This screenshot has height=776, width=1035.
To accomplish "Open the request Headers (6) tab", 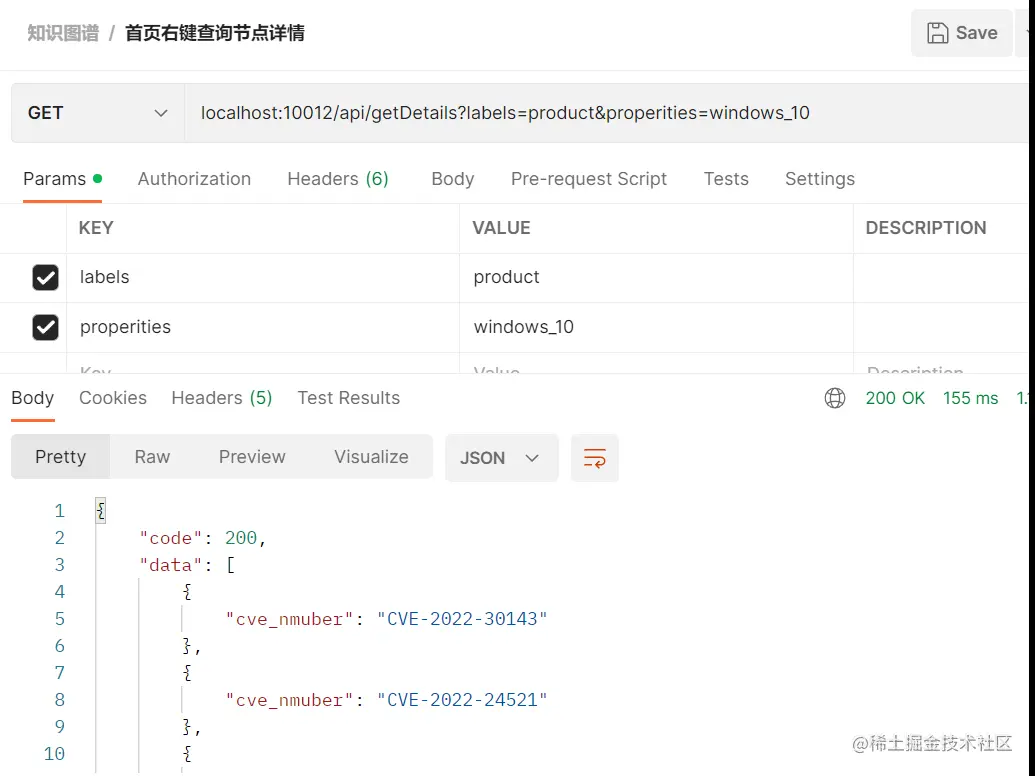I will (338, 179).
